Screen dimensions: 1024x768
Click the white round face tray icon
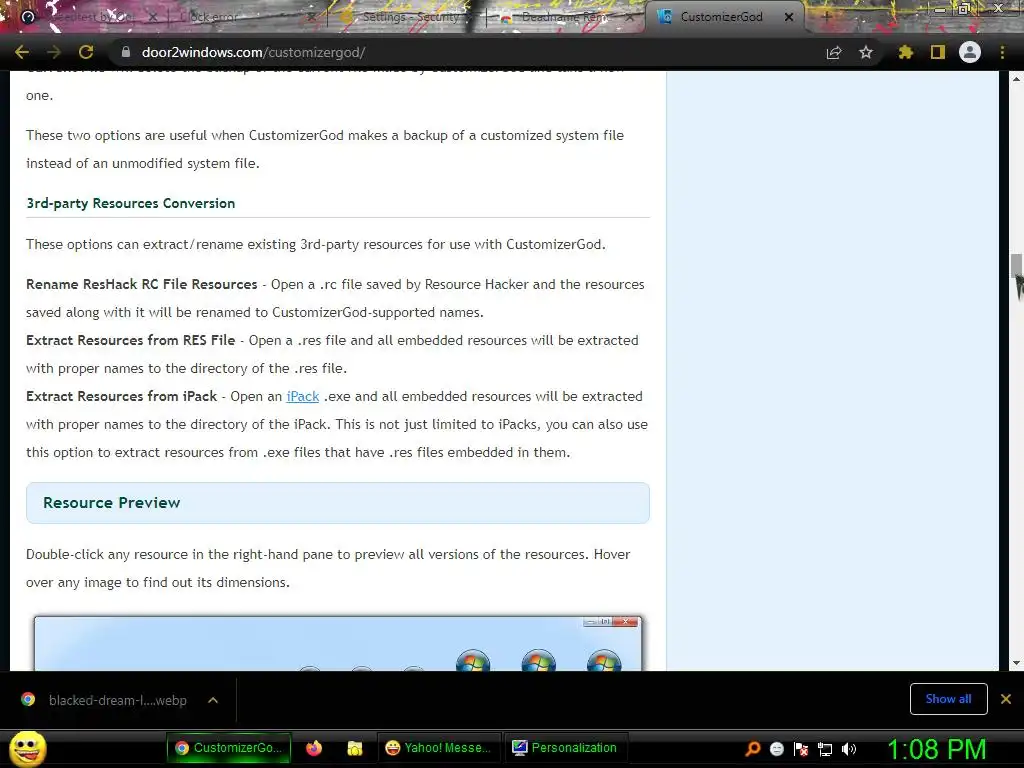tap(776, 748)
